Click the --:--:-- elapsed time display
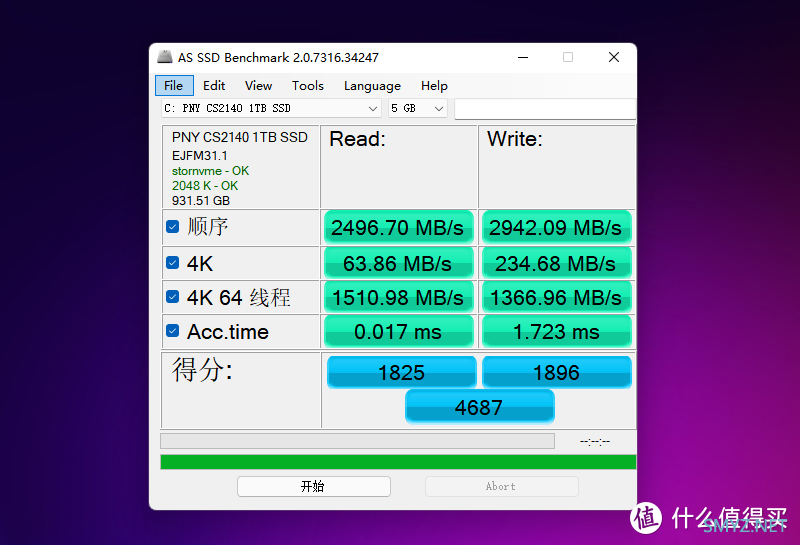This screenshot has height=545, width=800. click(595, 441)
